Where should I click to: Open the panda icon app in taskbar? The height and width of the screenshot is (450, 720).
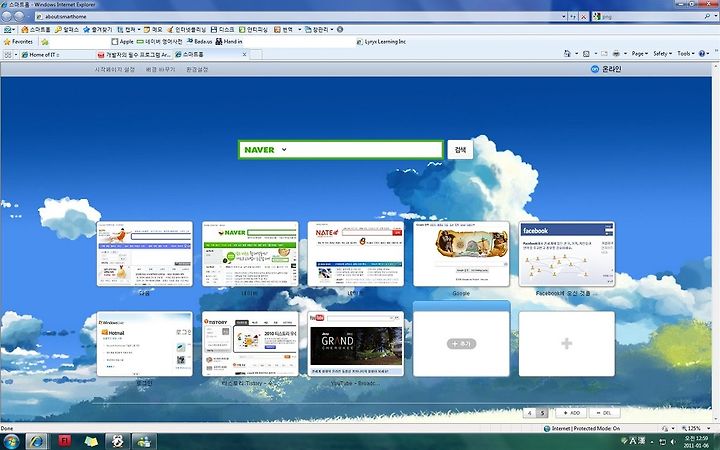click(x=118, y=441)
